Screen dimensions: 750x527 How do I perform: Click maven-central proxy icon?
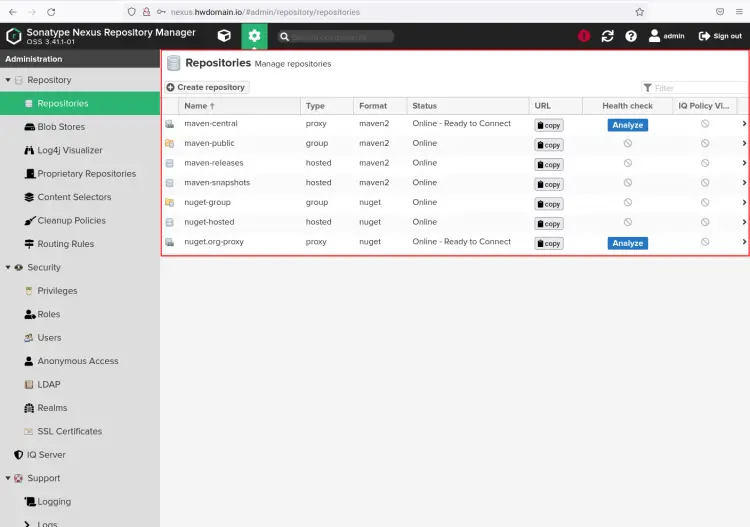[169, 124]
